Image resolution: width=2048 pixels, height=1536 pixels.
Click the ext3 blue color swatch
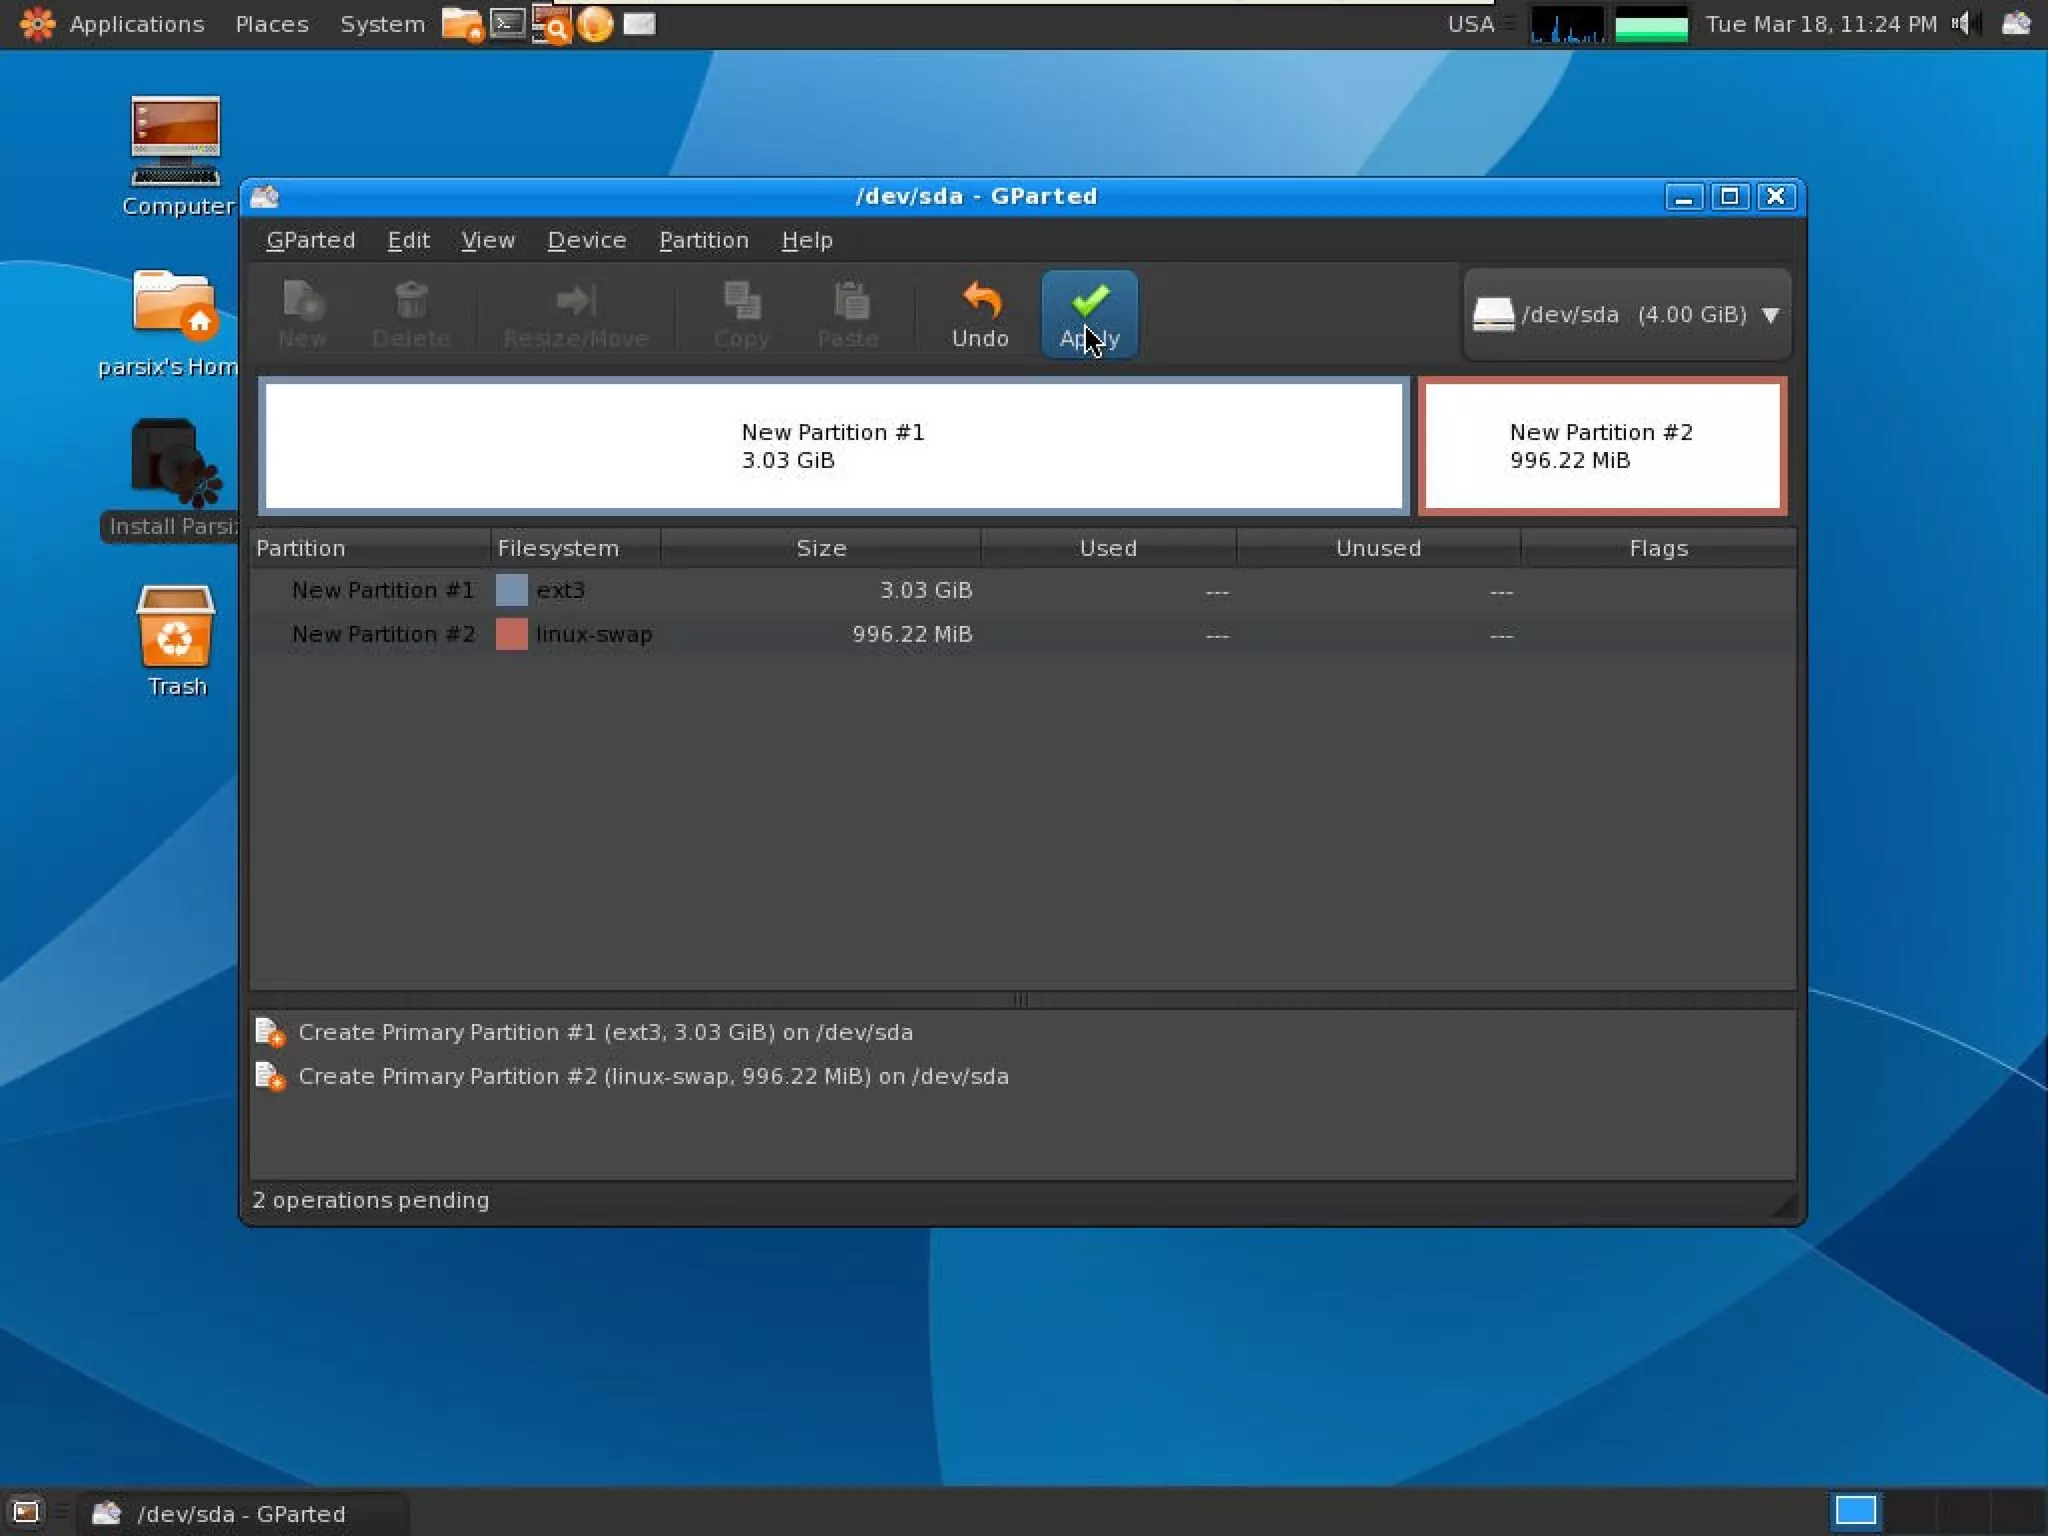point(511,590)
